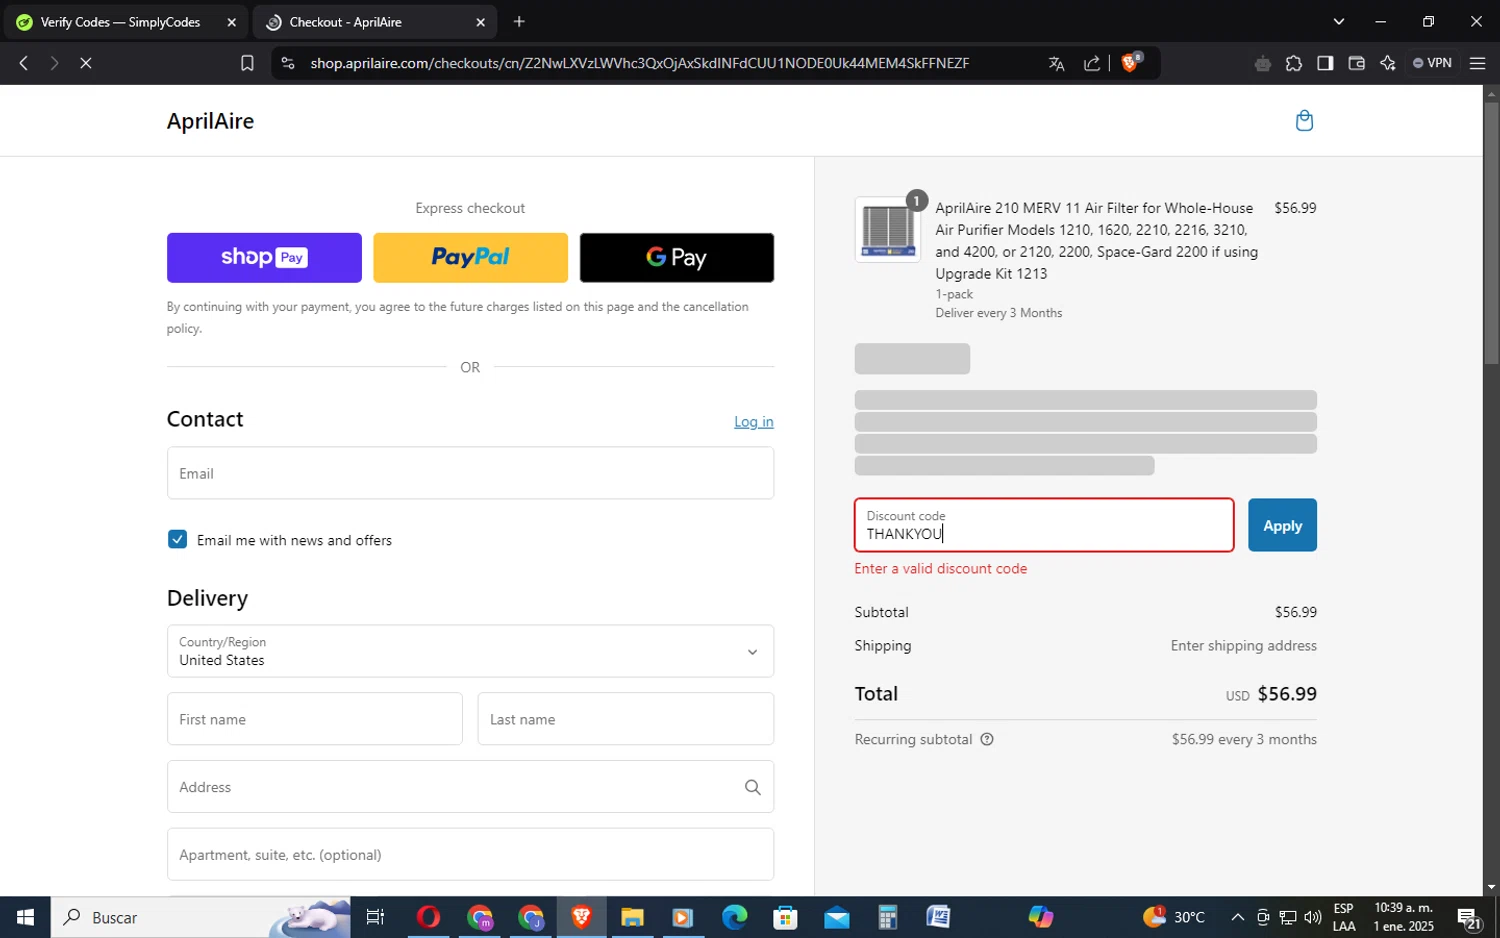
Task: Open Leo AI assistant icon
Action: pos(1387,63)
